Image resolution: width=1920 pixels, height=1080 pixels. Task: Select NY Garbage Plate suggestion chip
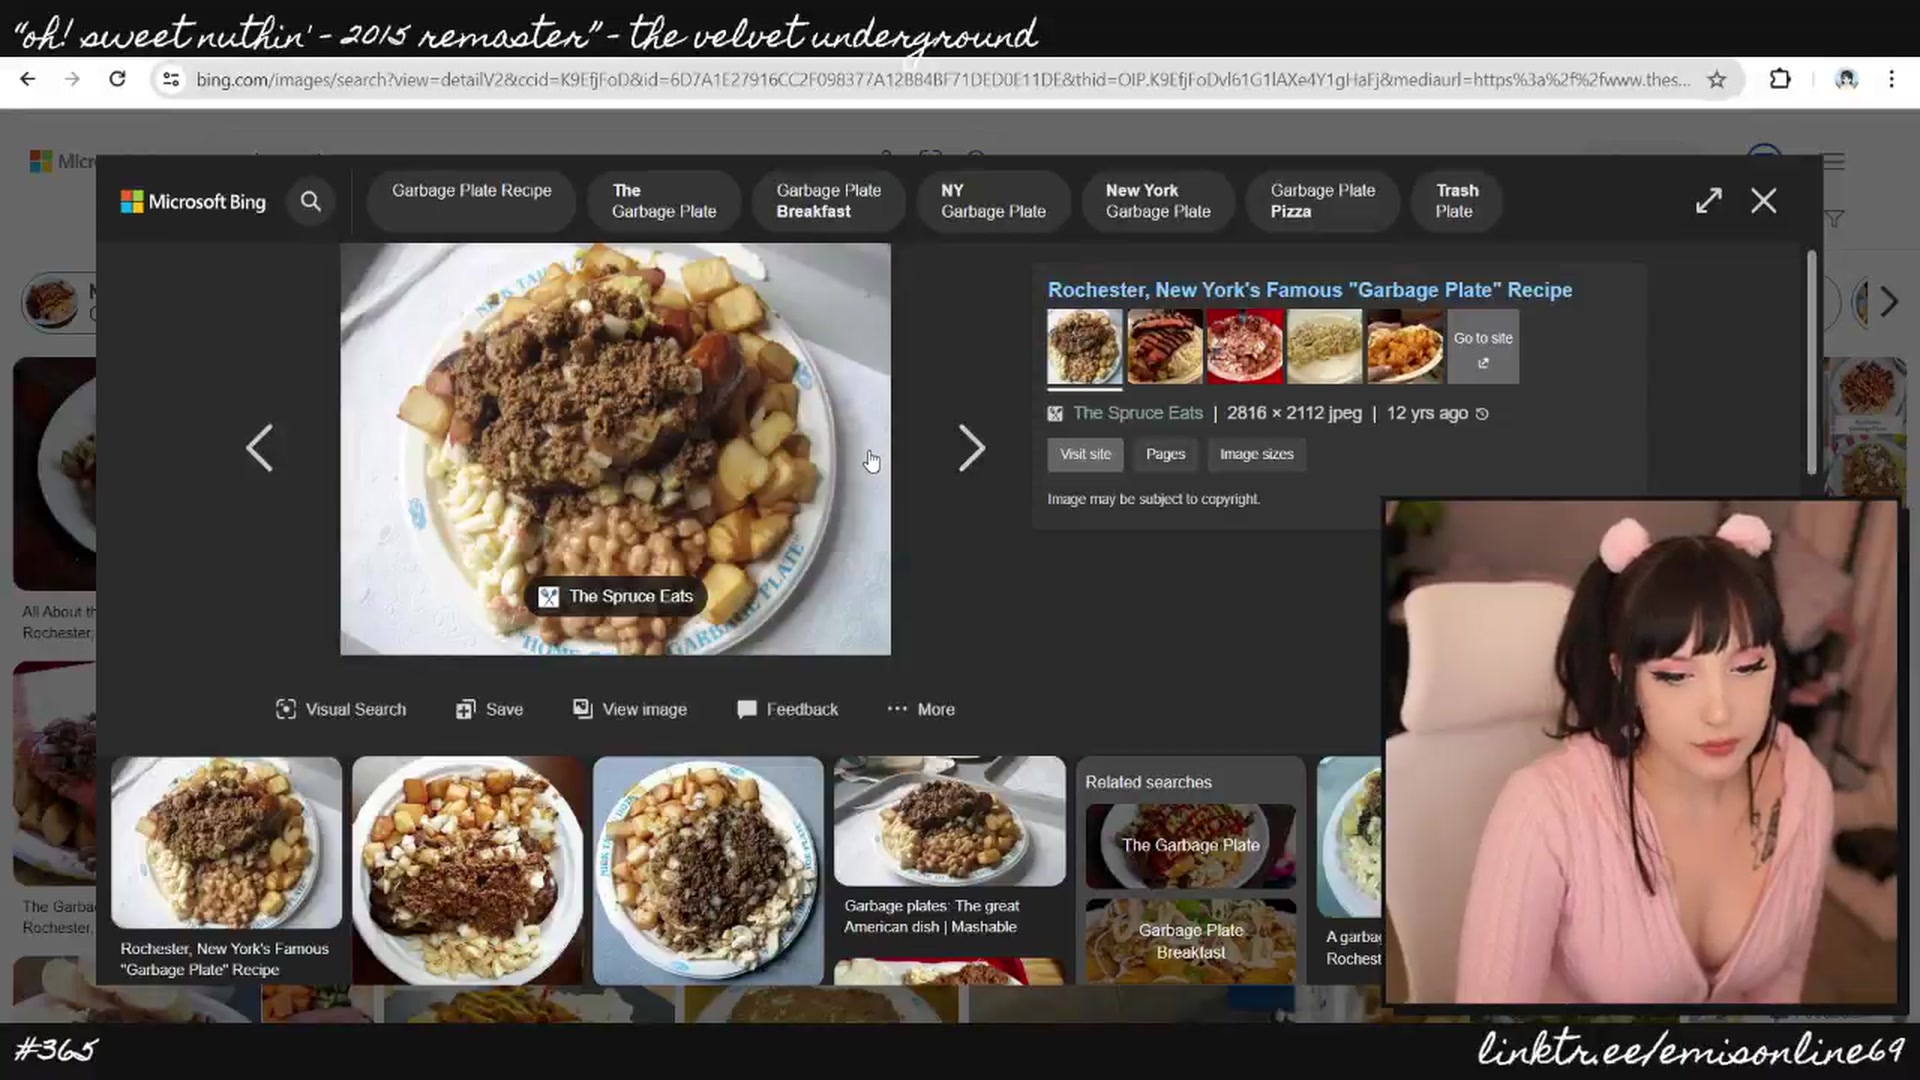993,201
